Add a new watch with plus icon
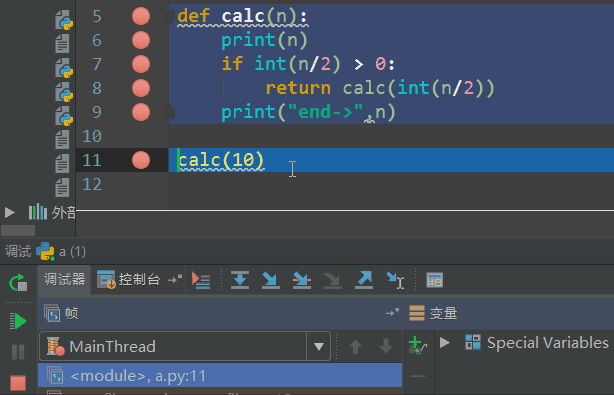 [x=417, y=344]
